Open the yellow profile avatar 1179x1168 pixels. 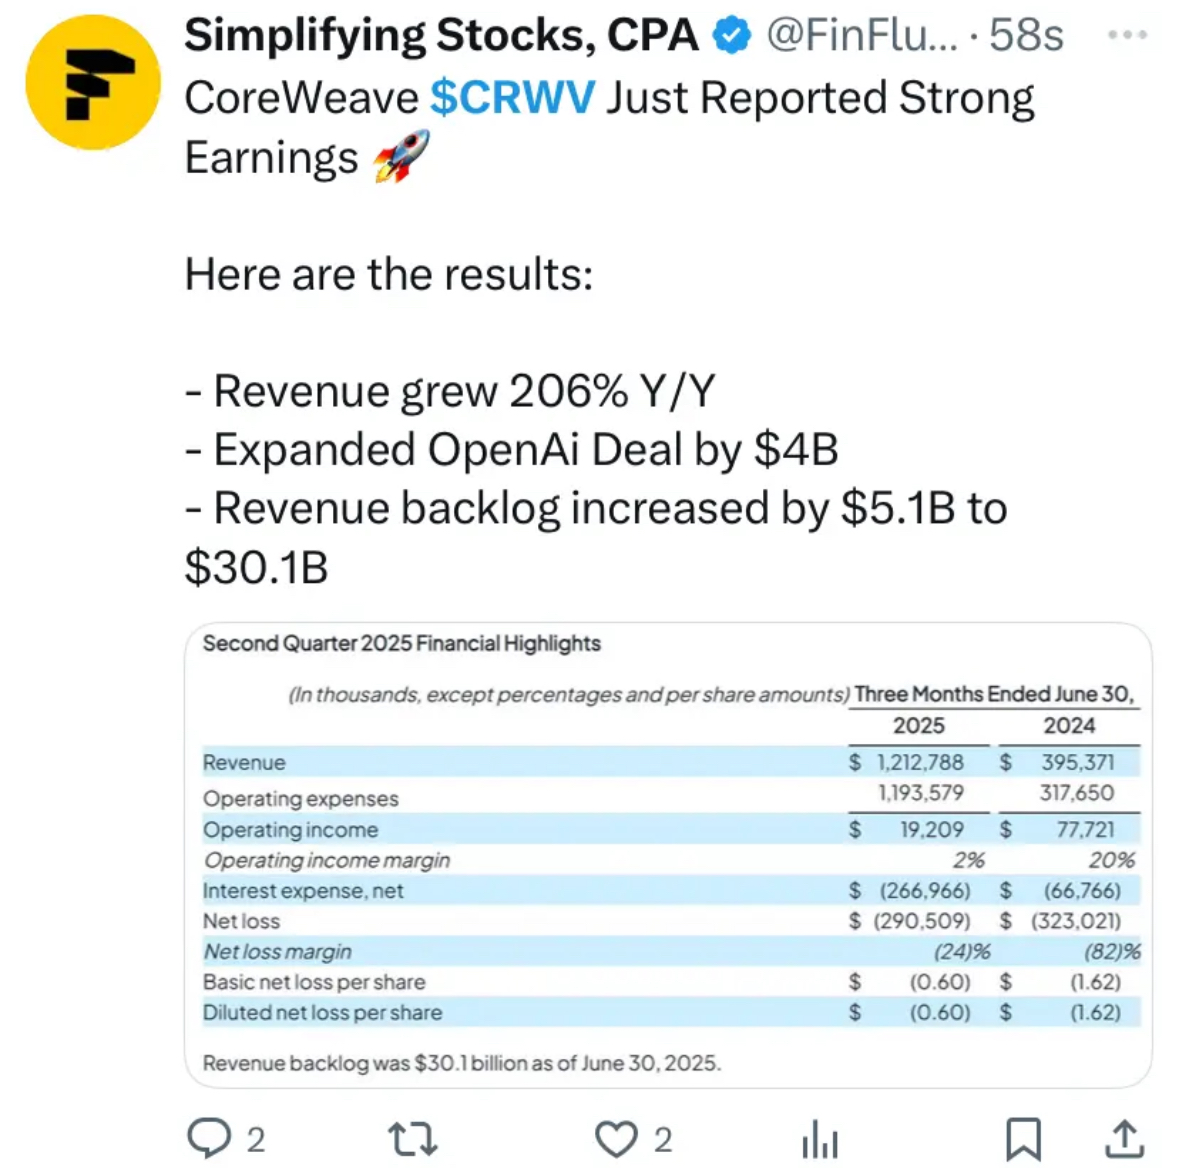coord(93,82)
